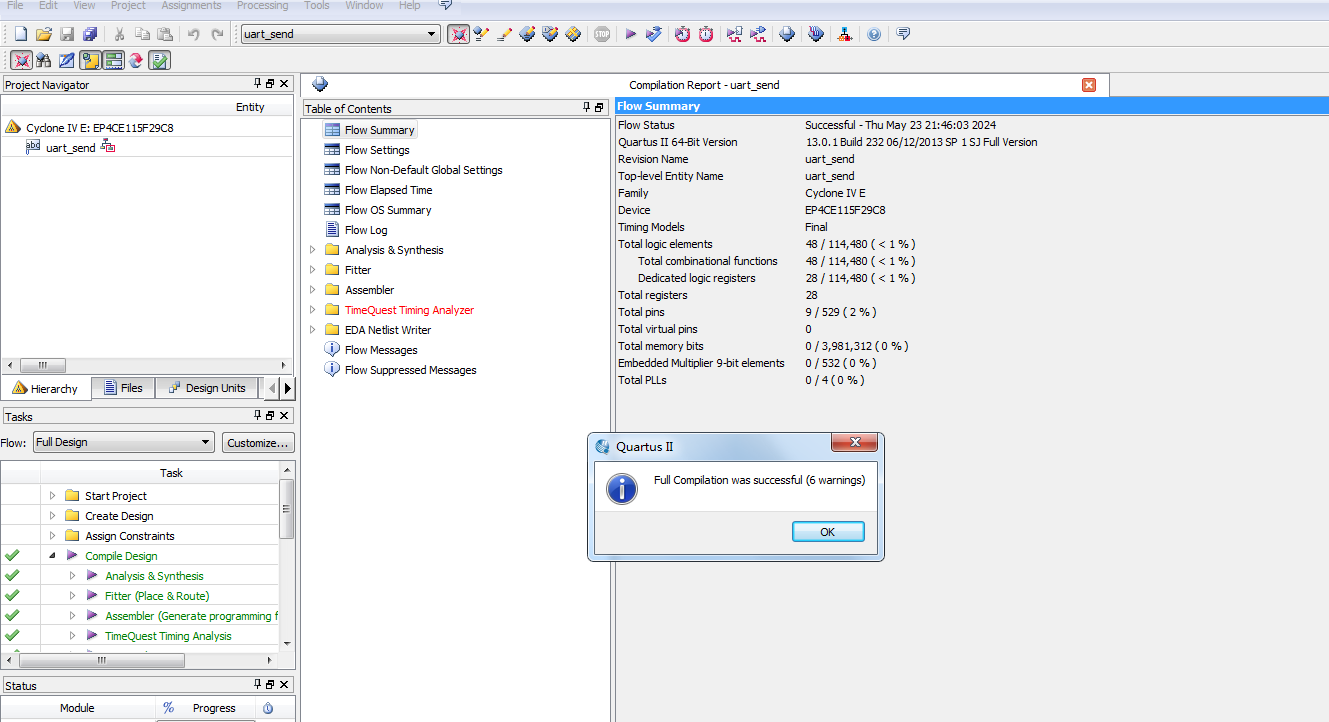
Task: Expand the EDA Netlist Writer folder
Action: coord(312,330)
